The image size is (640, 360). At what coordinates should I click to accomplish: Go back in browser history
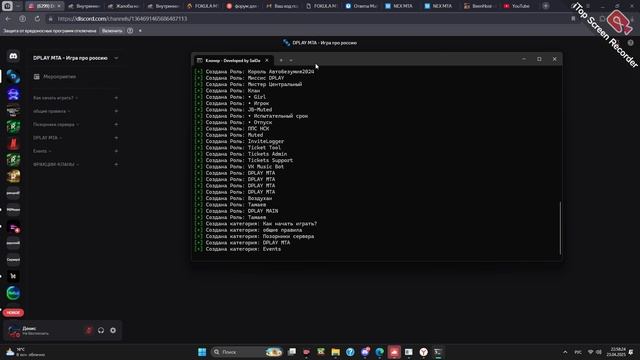tap(8, 19)
